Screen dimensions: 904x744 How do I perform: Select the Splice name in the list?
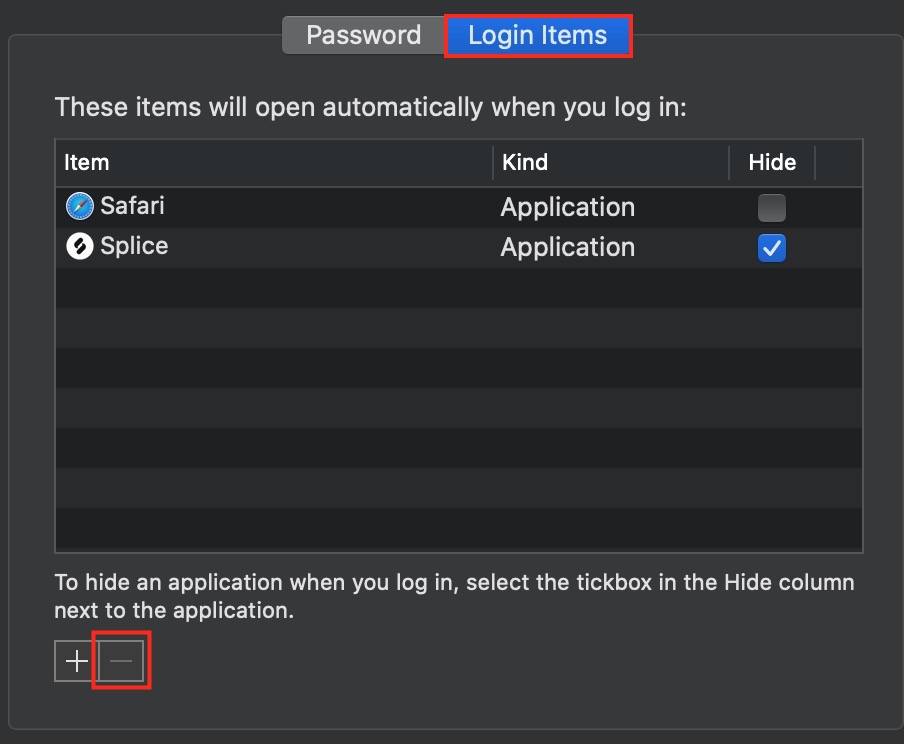pyautogui.click(x=134, y=246)
